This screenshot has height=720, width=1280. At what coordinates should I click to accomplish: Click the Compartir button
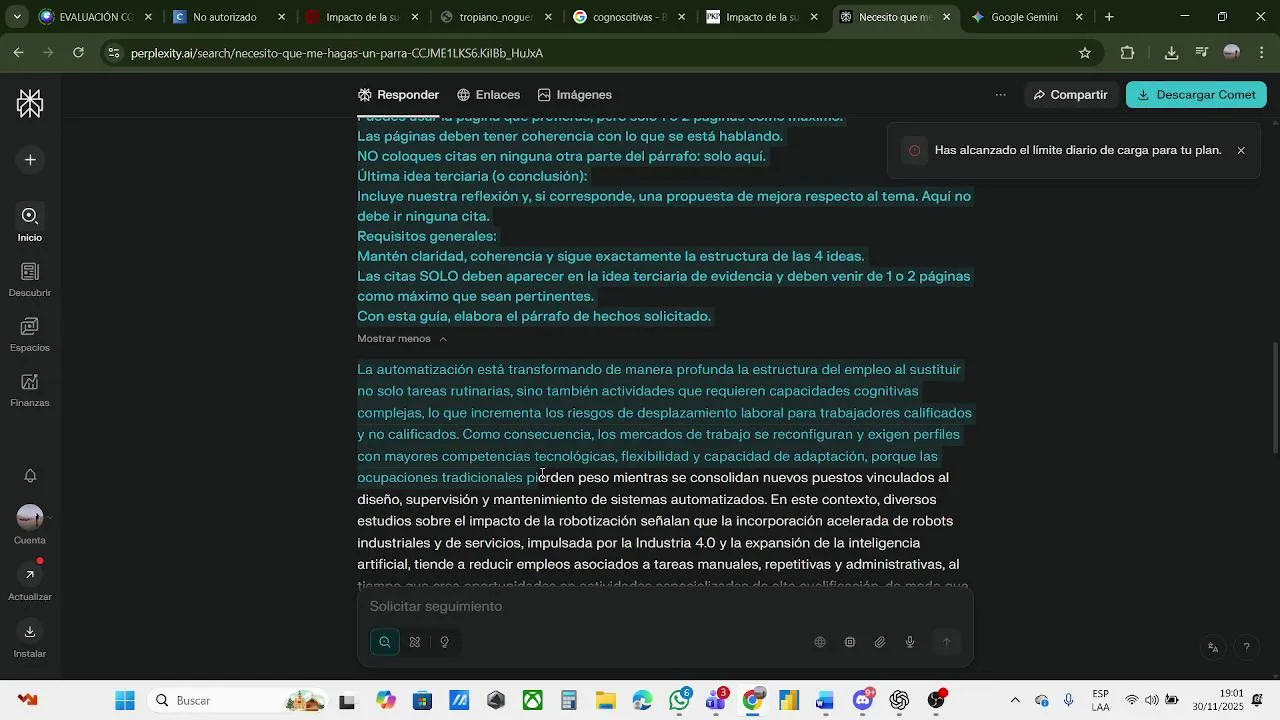pyautogui.click(x=1070, y=95)
